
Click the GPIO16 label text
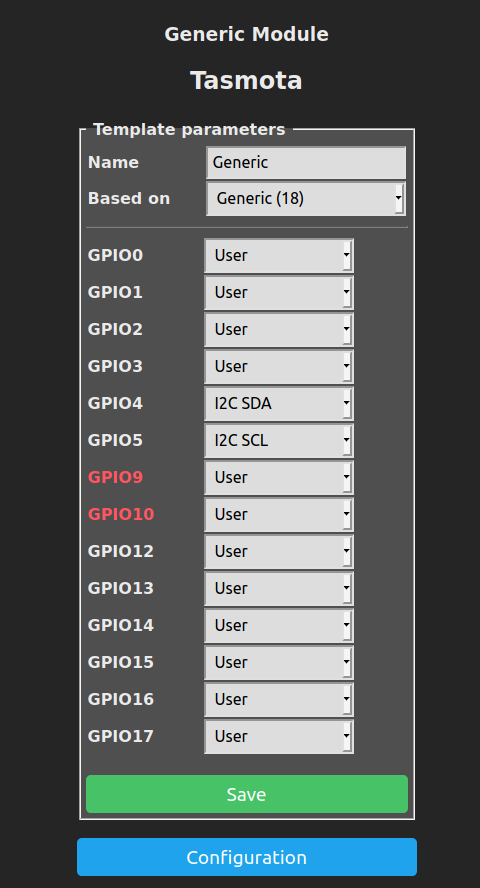[121, 699]
